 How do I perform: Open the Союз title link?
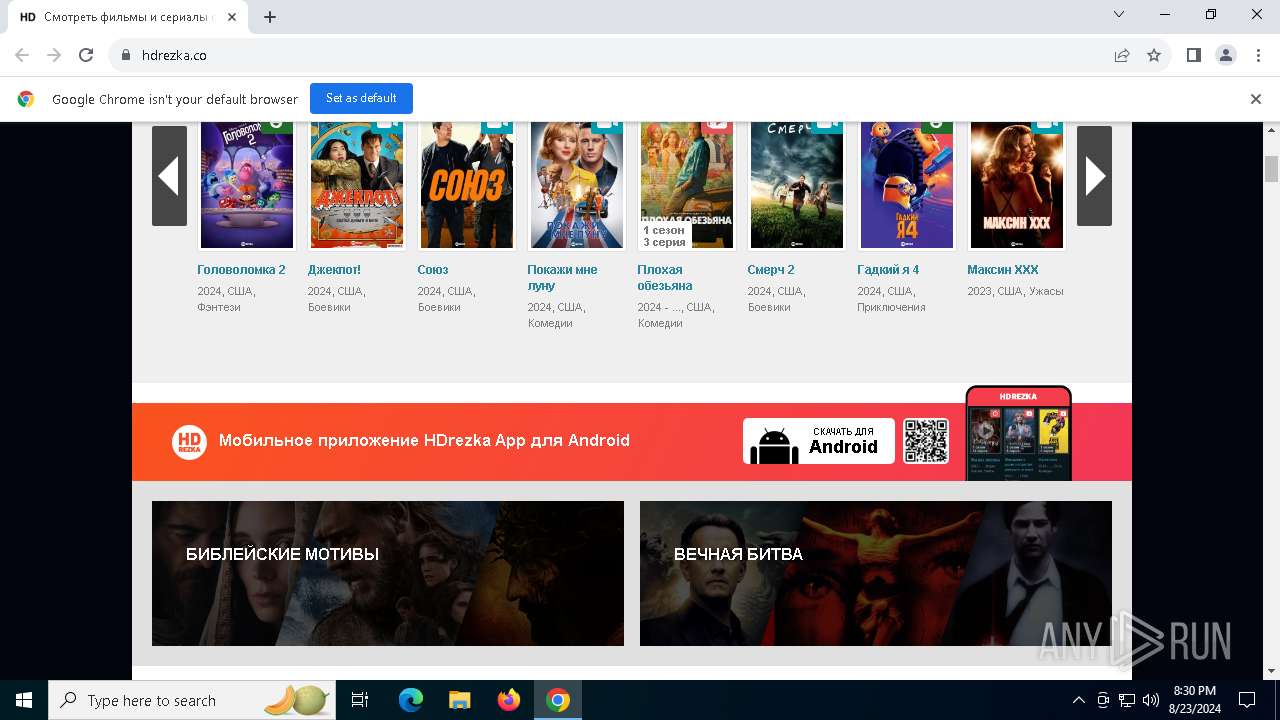pos(433,270)
